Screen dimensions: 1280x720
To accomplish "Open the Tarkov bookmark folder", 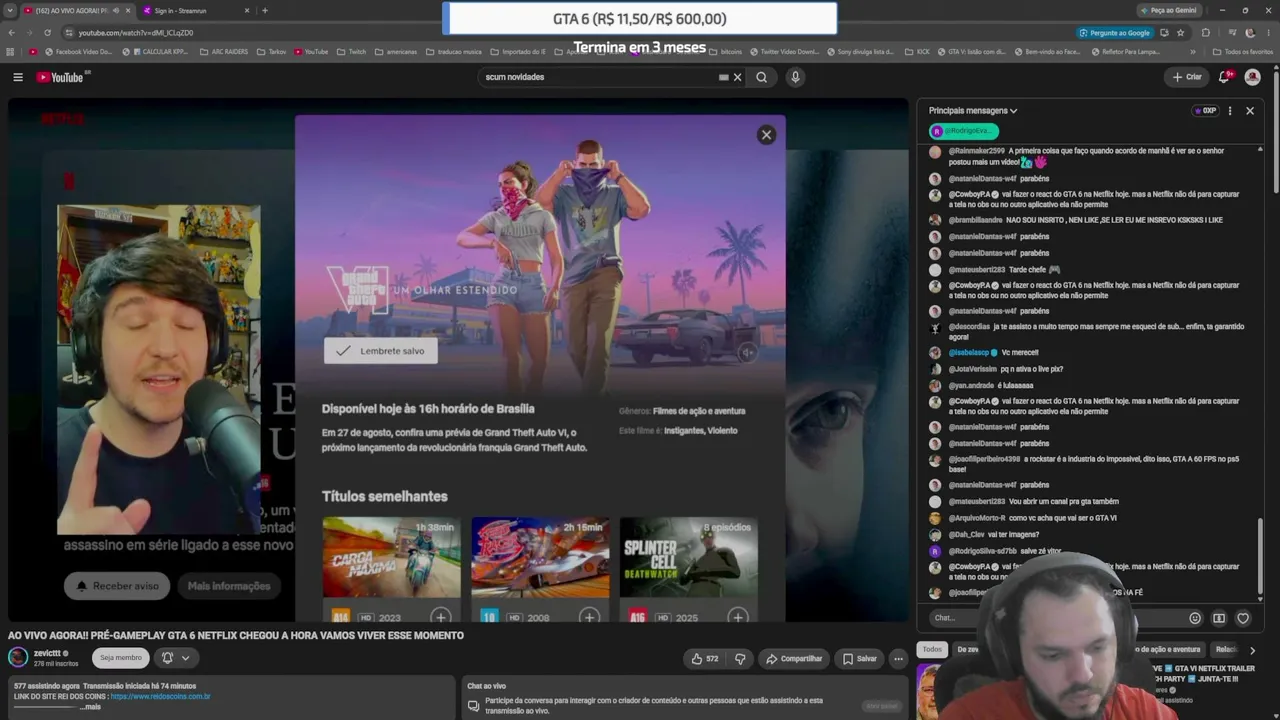I will 271,52.
